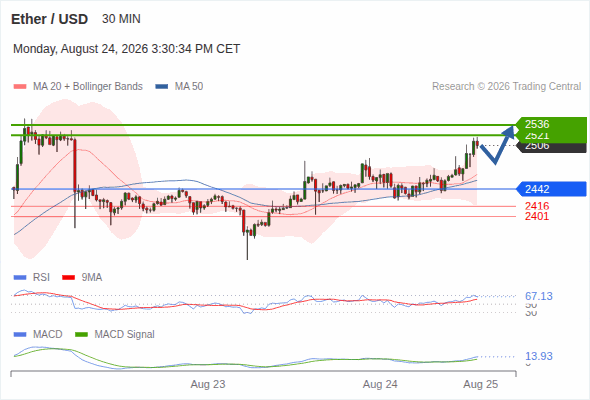The image size is (590, 400).
Task: Click the black current price label
Action: 551,147
